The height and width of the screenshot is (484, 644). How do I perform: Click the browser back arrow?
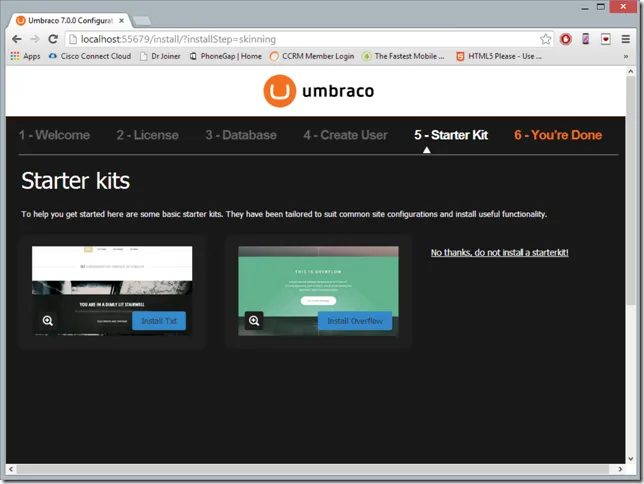17,39
